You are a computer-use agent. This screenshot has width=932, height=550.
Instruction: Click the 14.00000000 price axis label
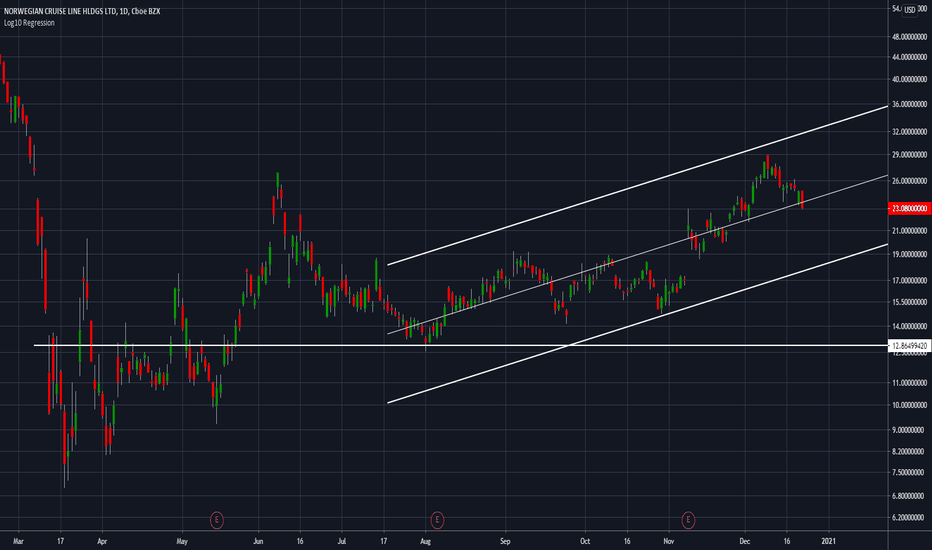tap(909, 326)
